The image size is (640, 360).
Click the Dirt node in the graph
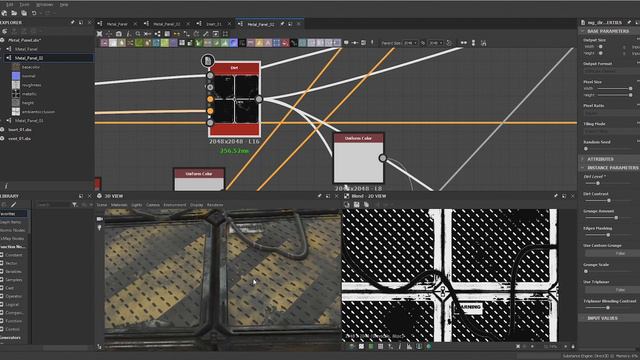[234, 99]
